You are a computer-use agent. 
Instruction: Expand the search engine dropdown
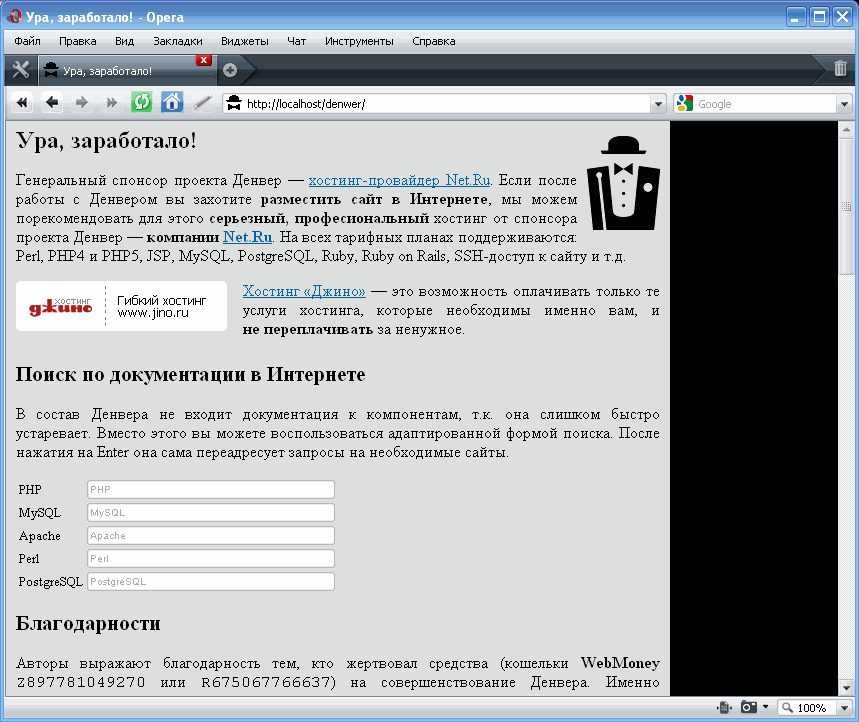click(844, 104)
